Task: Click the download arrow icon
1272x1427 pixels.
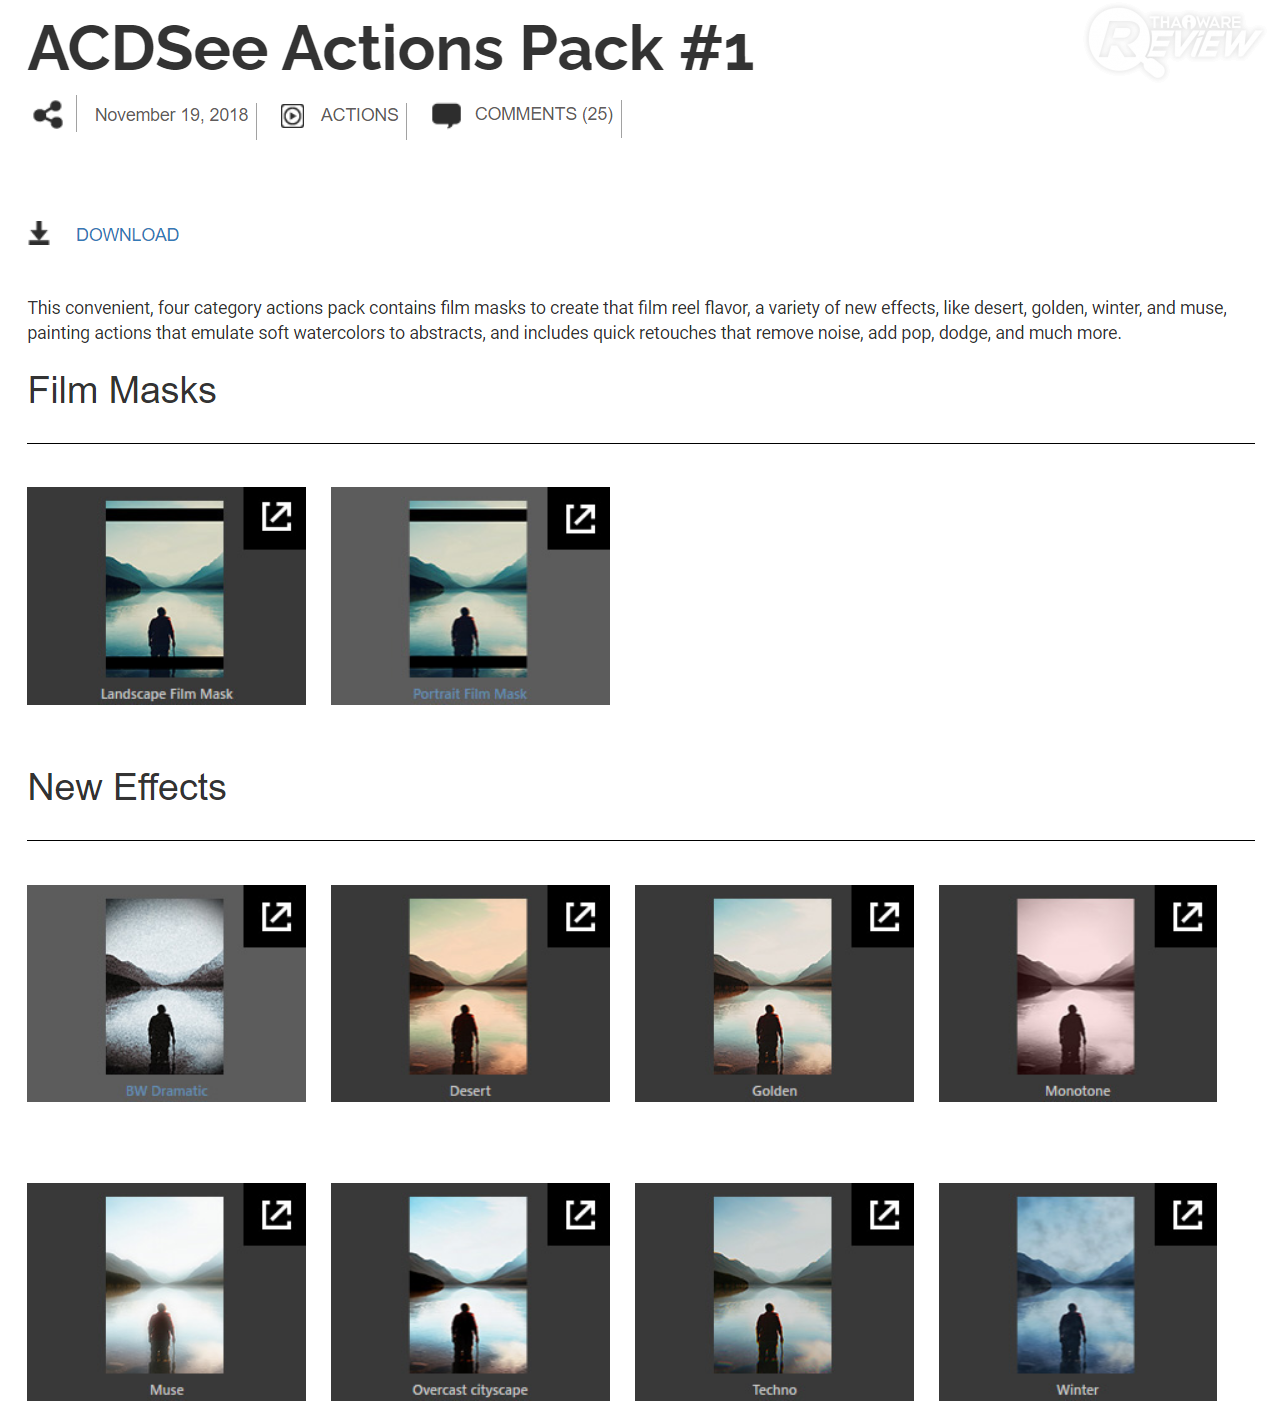Action: pyautogui.click(x=39, y=234)
